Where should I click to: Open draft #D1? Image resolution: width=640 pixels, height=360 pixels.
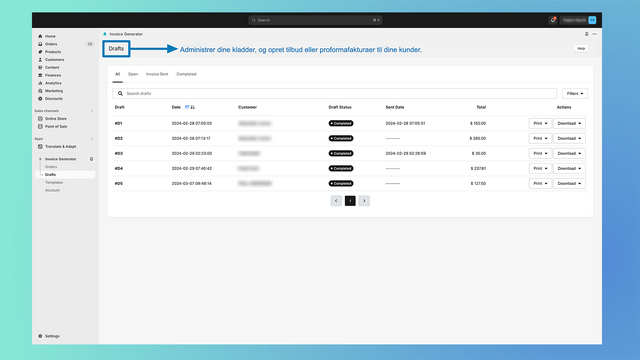pos(118,123)
